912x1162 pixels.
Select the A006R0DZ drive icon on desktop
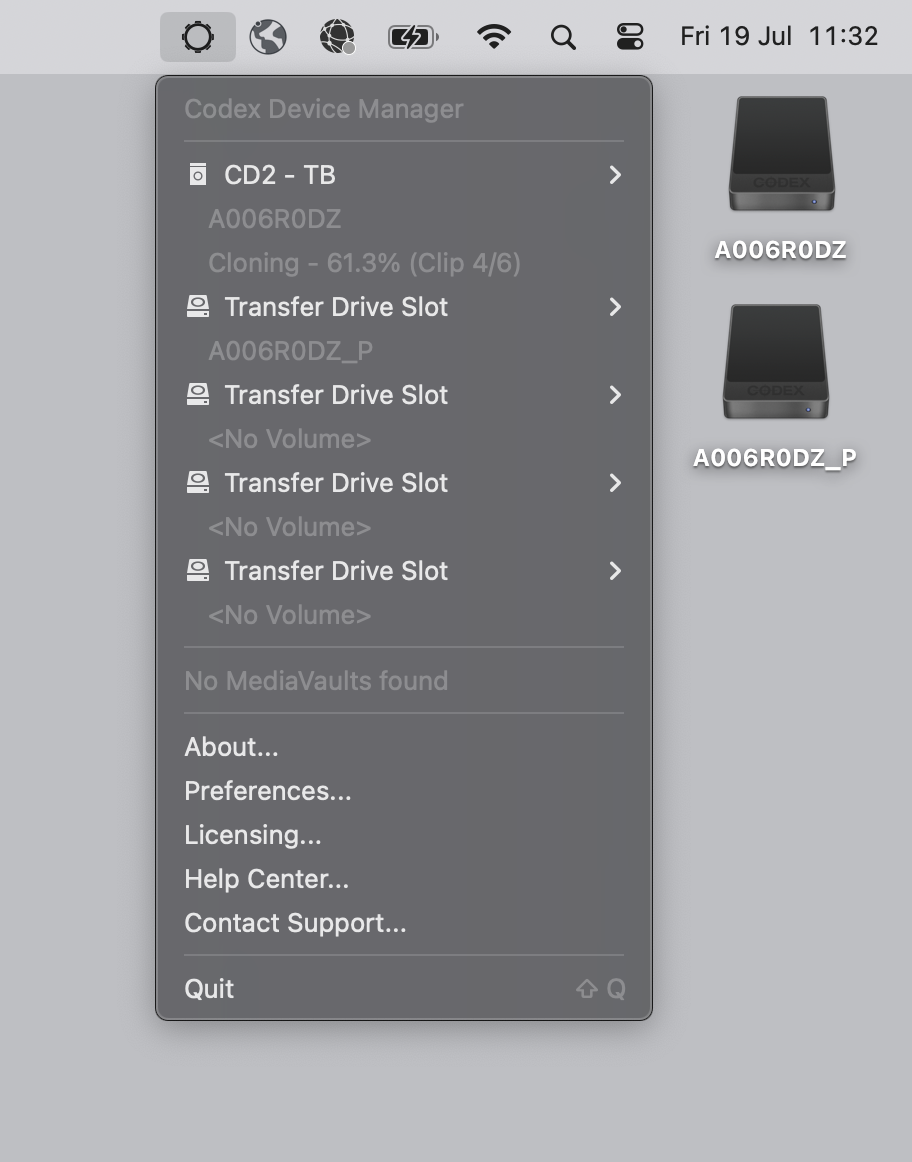781,154
